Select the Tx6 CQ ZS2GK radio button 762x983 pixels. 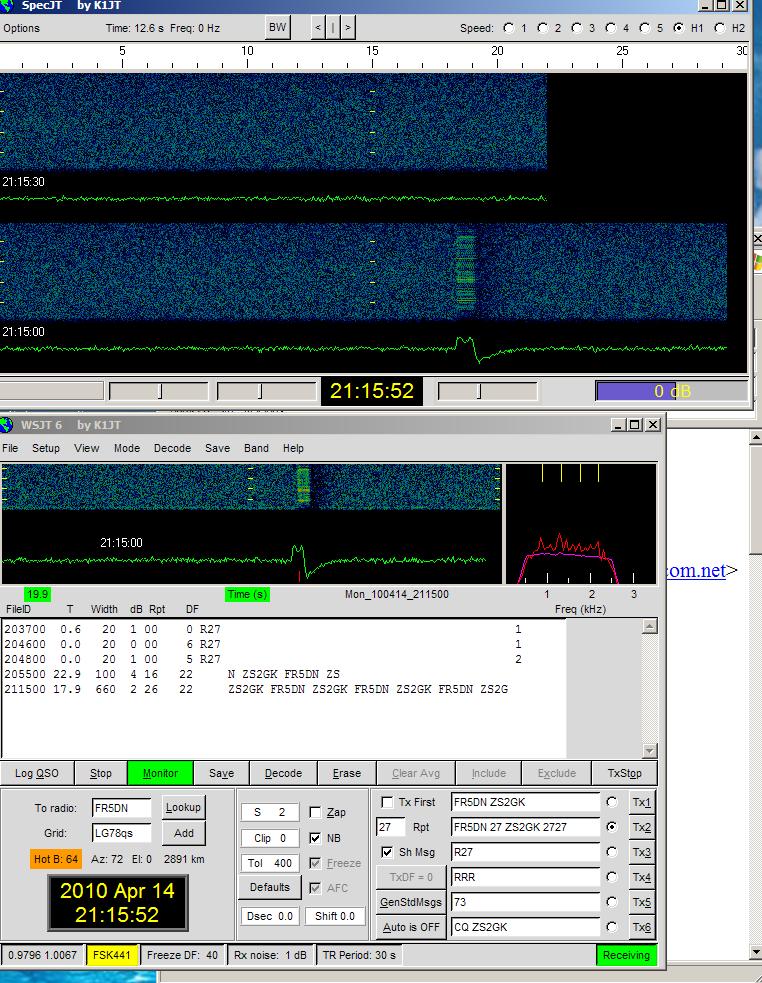point(612,927)
